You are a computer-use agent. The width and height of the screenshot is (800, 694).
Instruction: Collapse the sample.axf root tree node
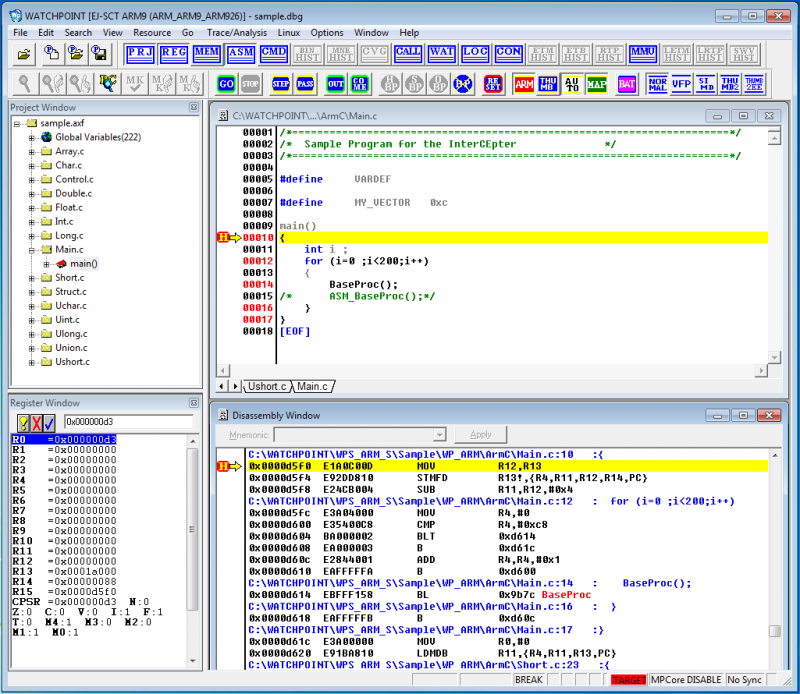[x=17, y=123]
